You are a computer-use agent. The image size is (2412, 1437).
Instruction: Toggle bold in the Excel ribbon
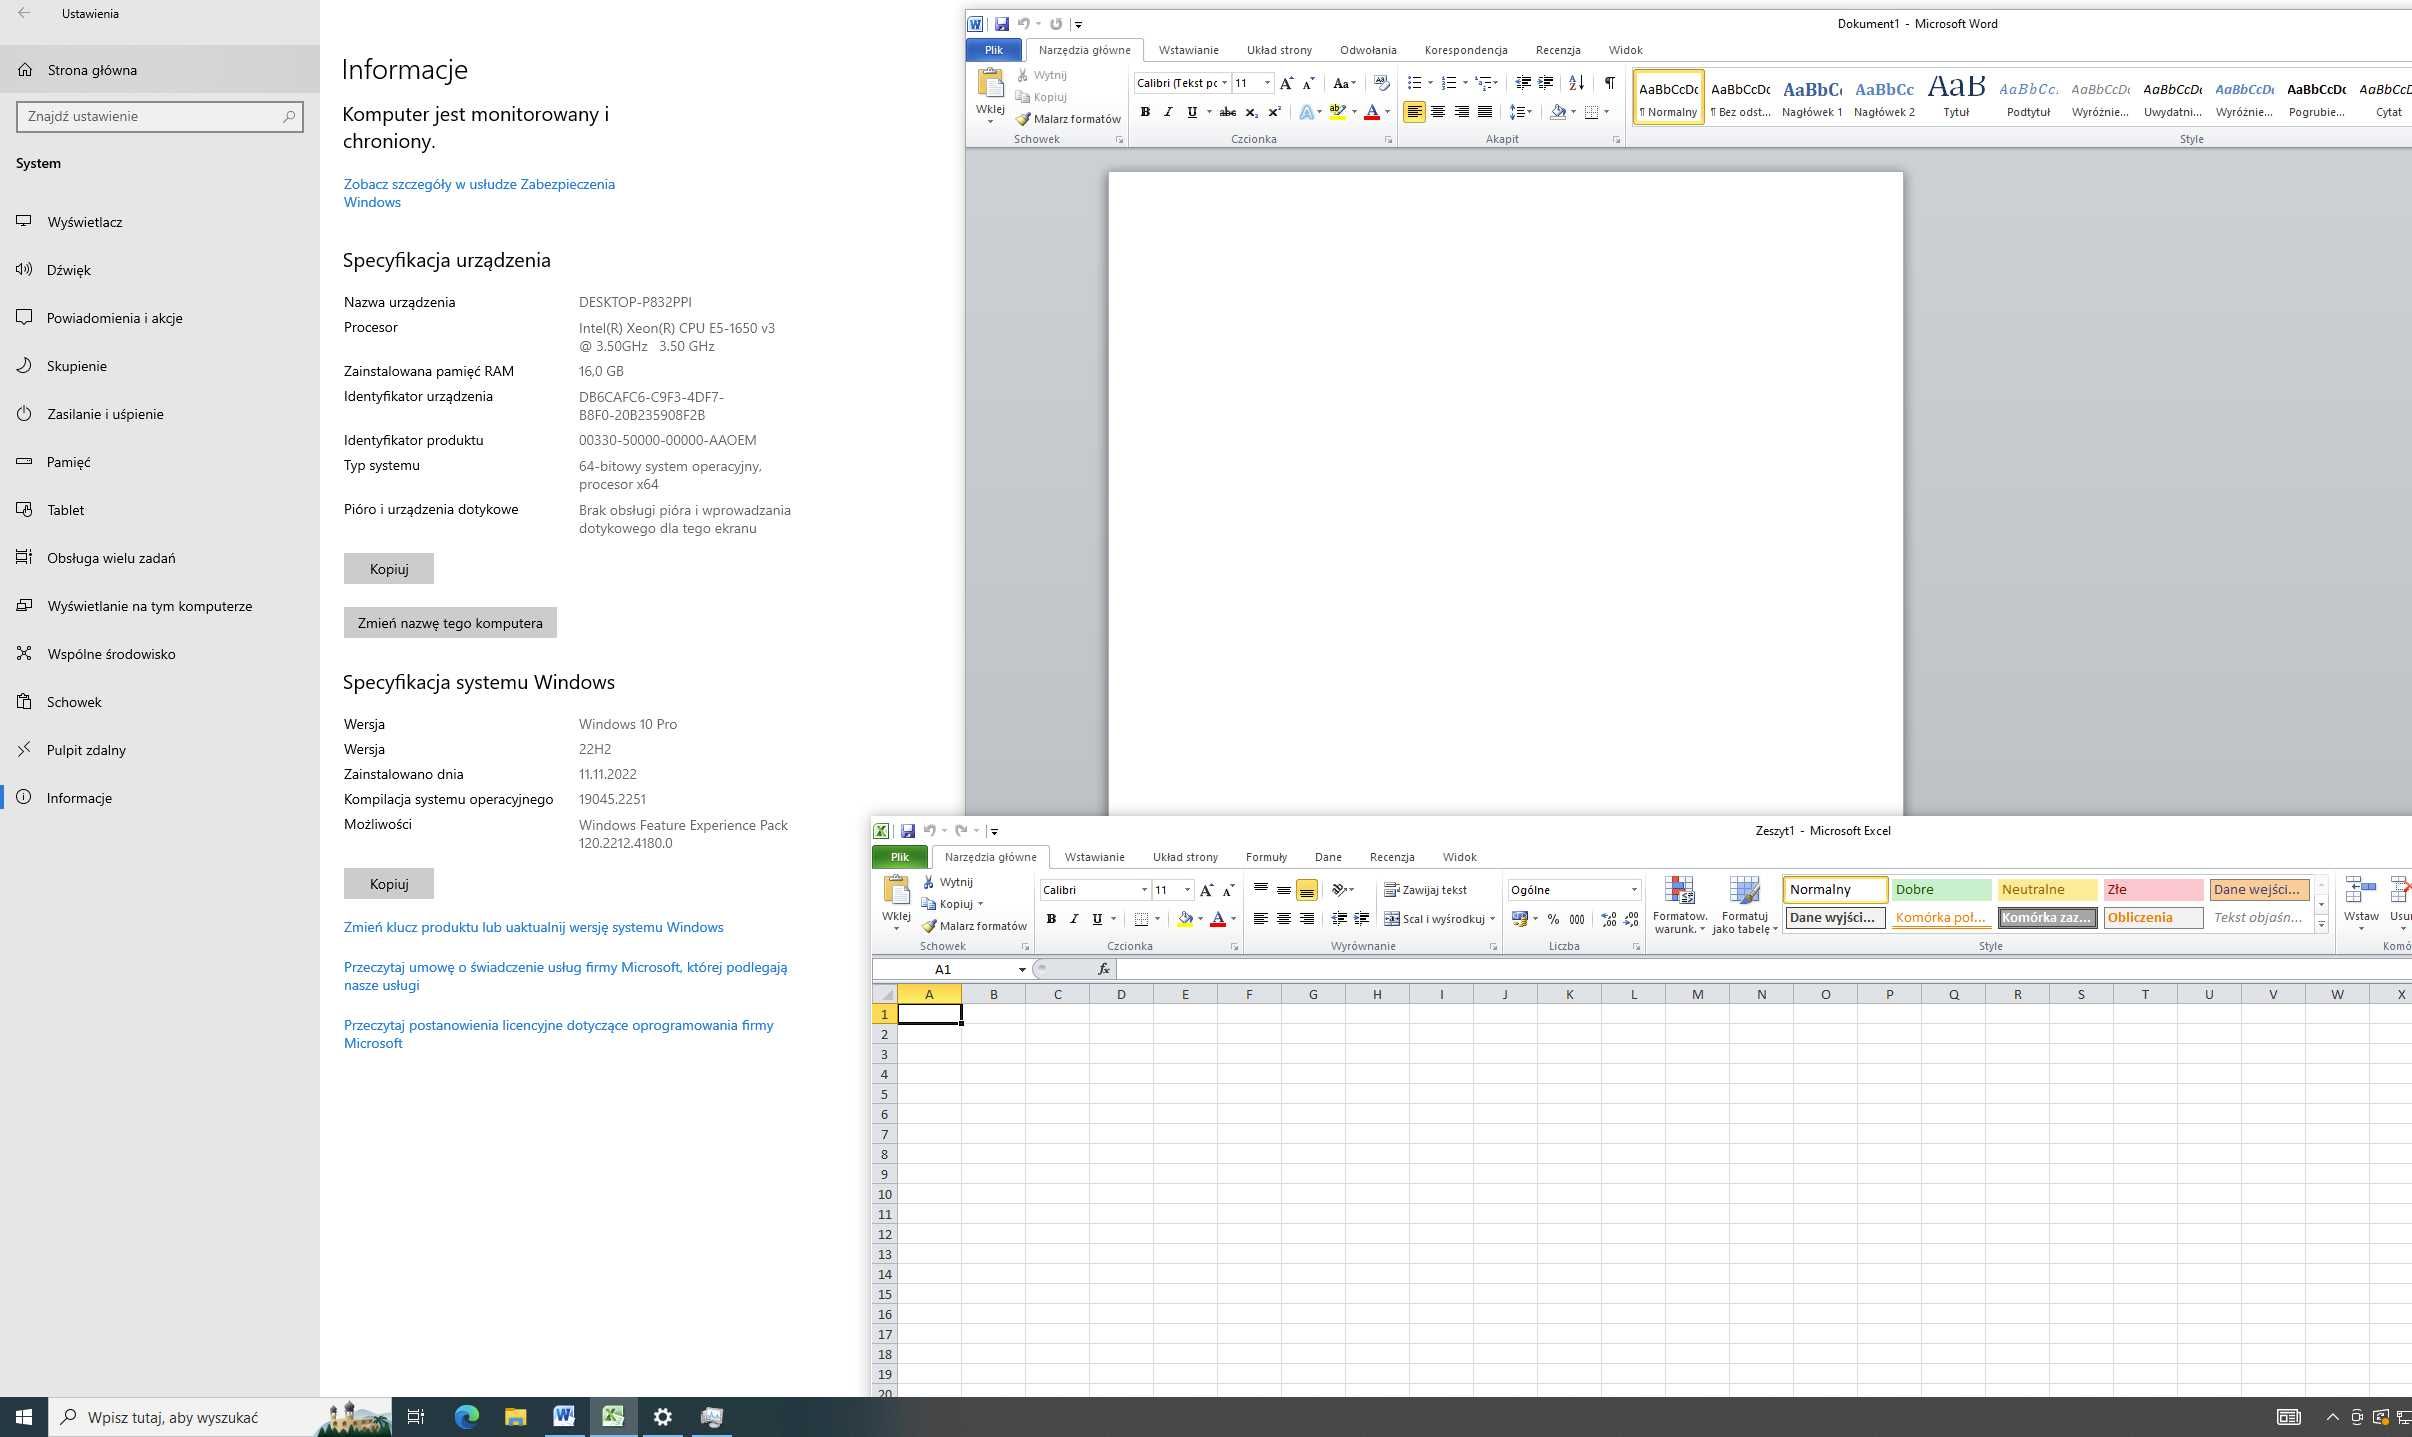click(x=1051, y=919)
